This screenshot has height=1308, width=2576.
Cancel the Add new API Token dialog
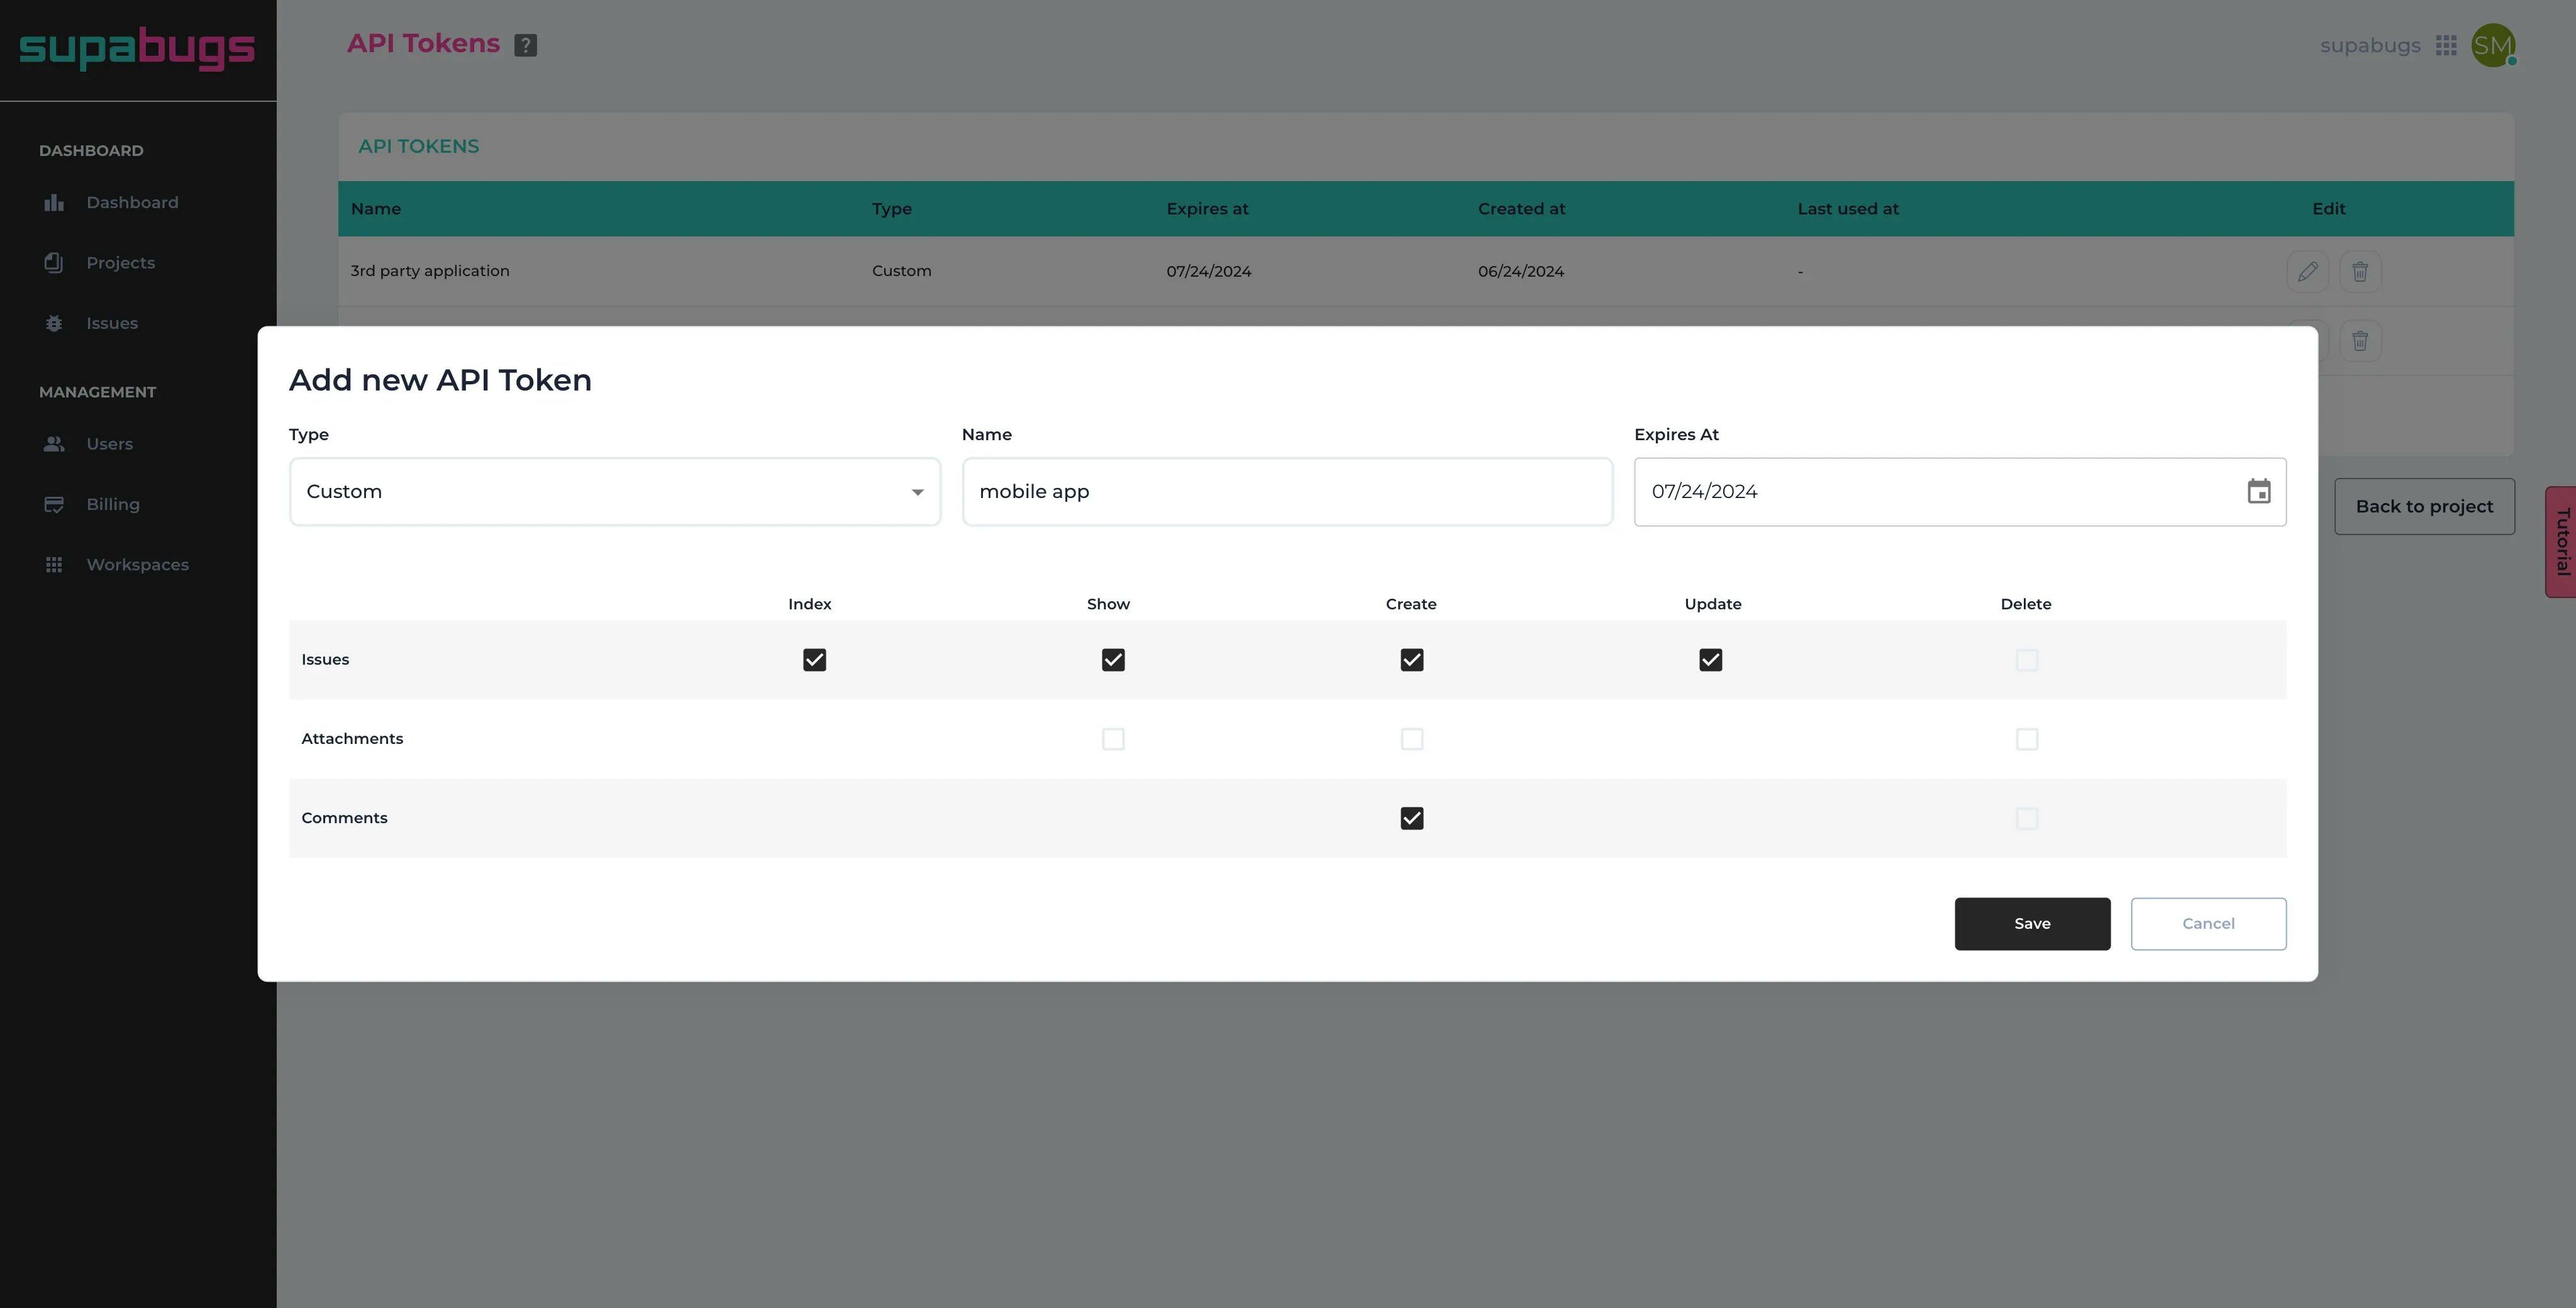[2208, 924]
